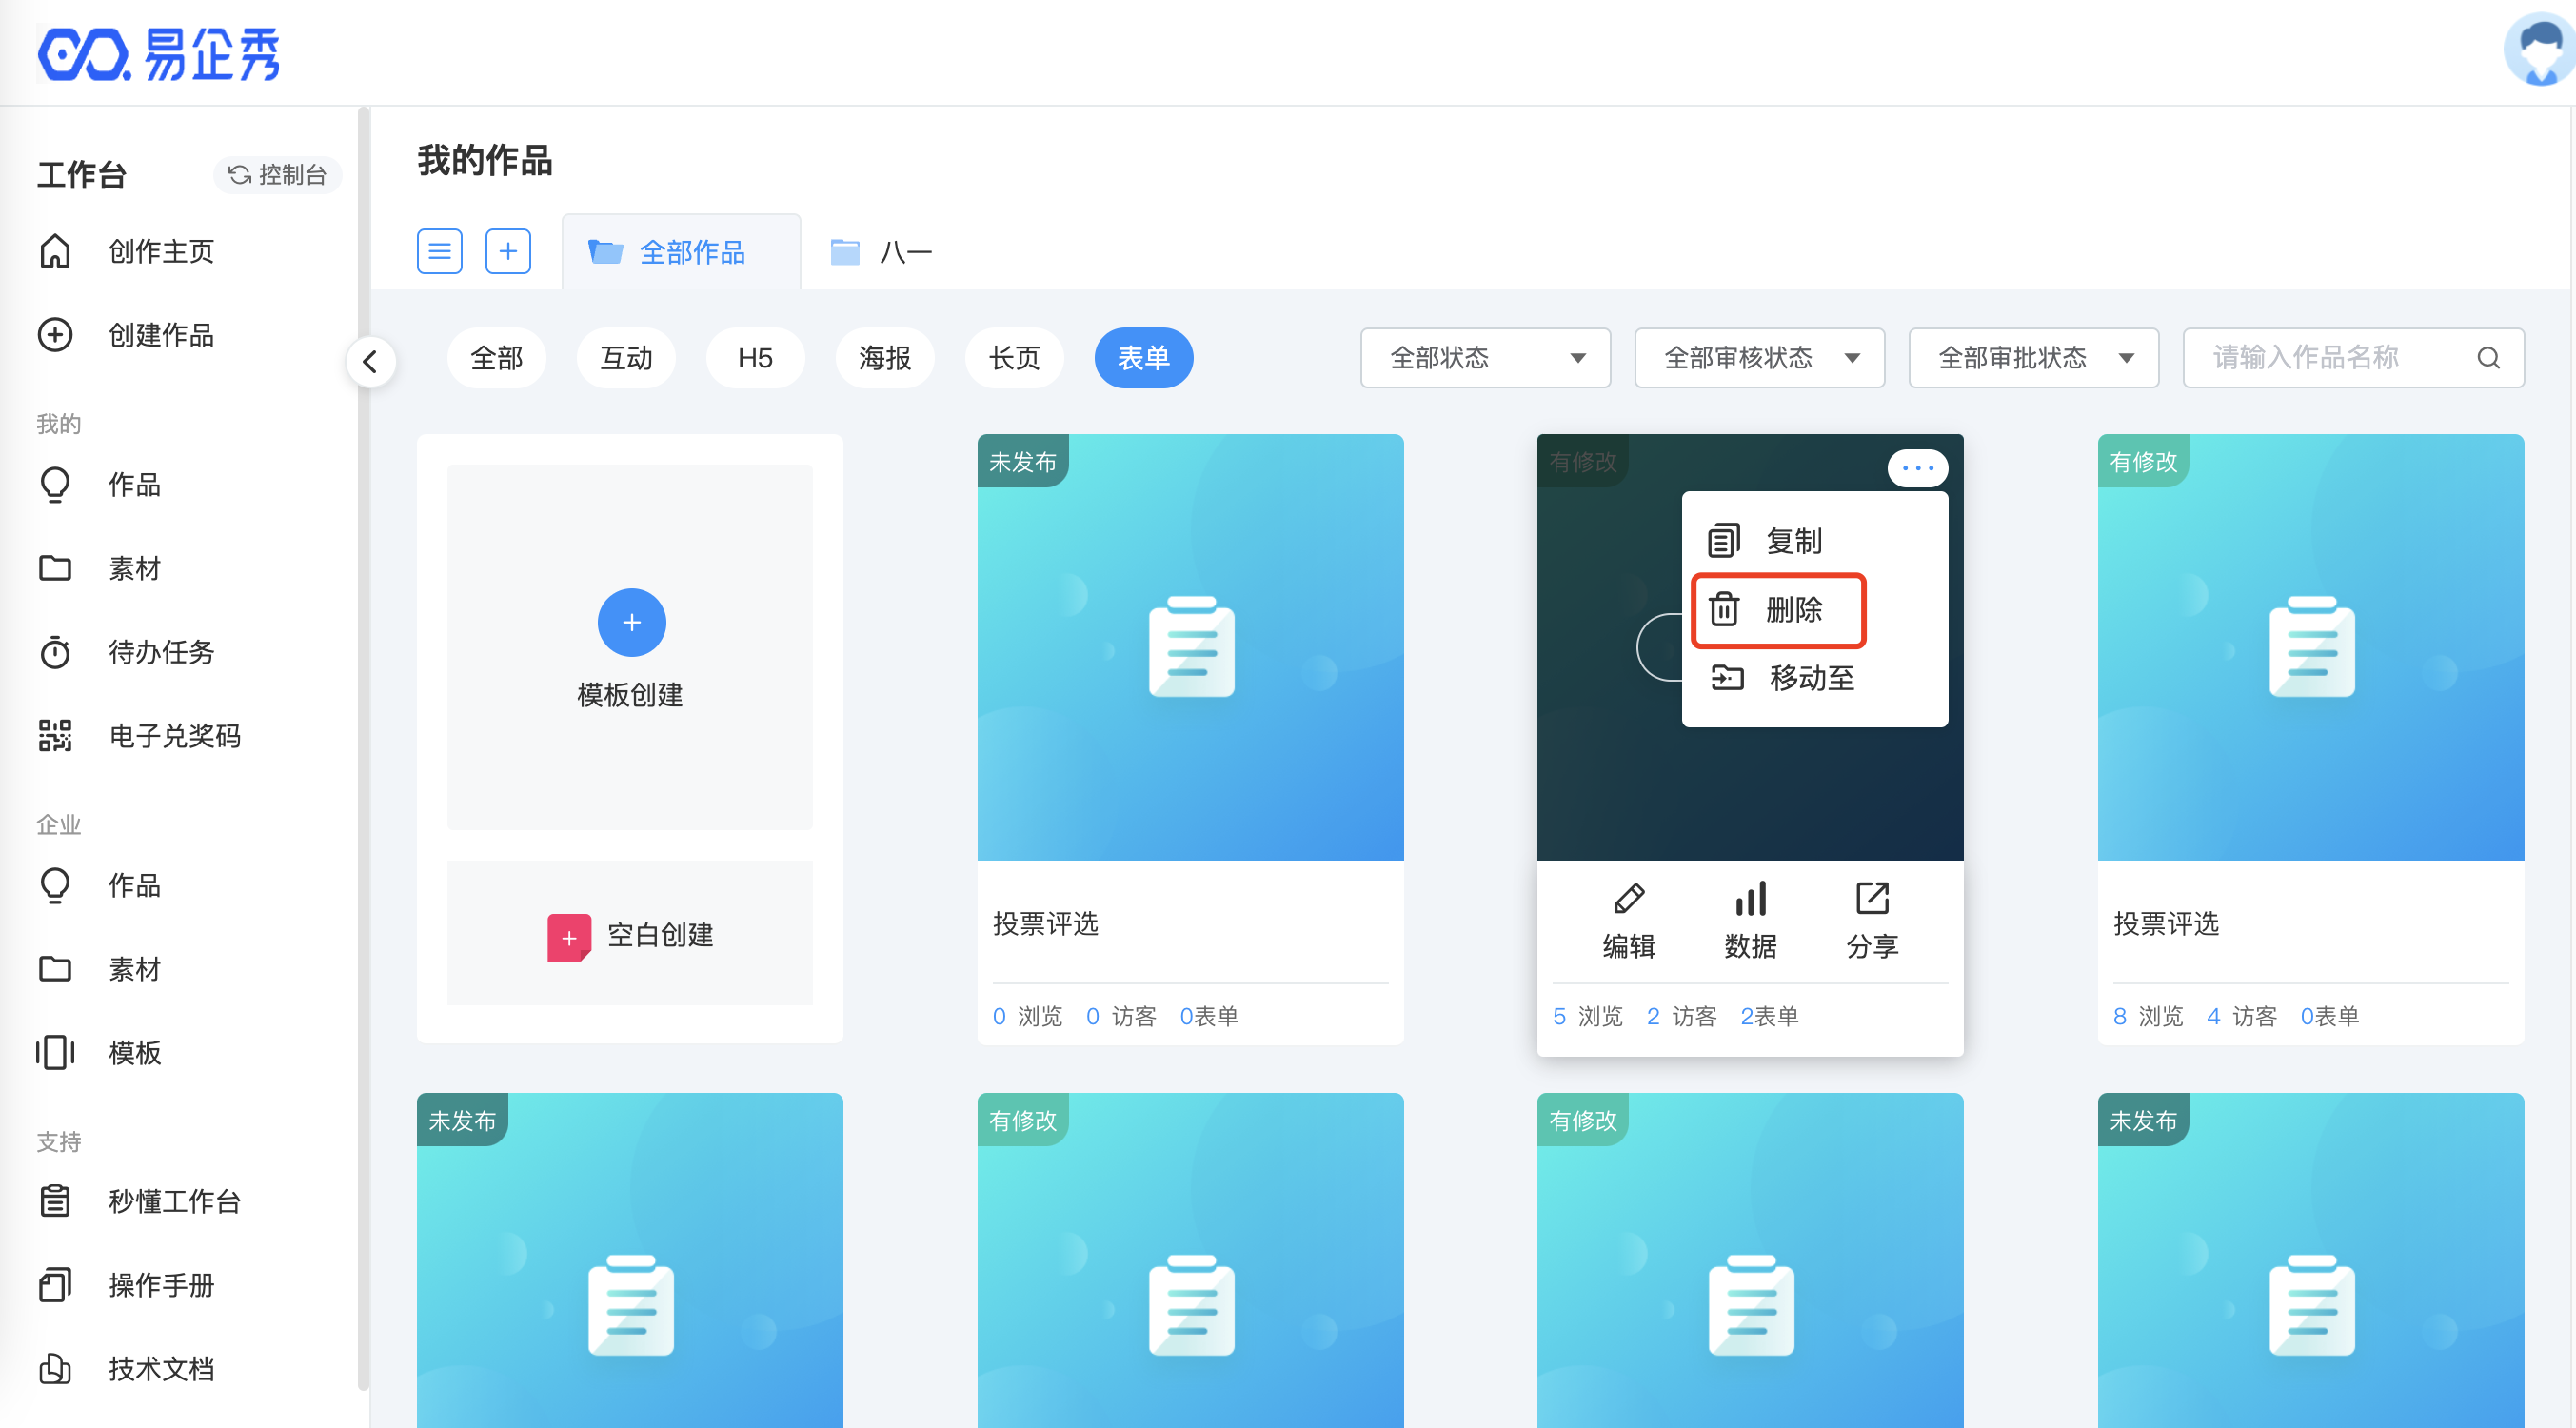Open 秒懂工作台 support link

click(x=175, y=1201)
